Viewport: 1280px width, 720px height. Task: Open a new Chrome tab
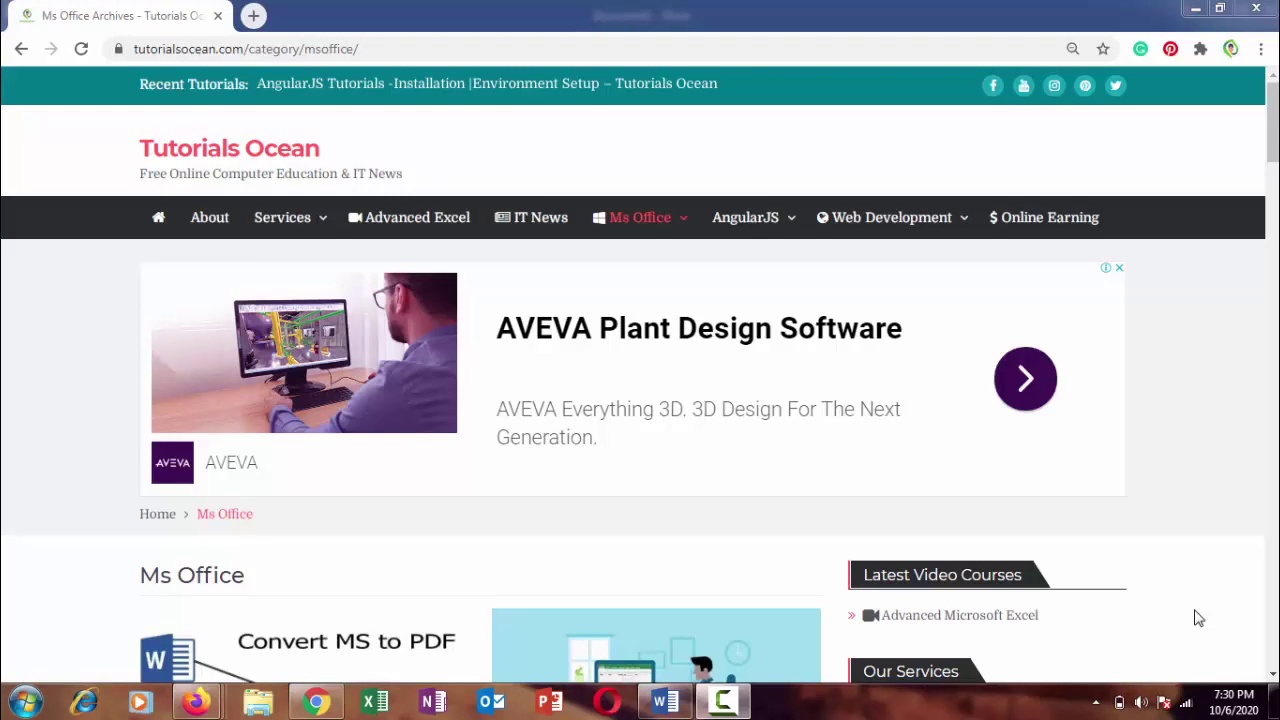point(253,16)
